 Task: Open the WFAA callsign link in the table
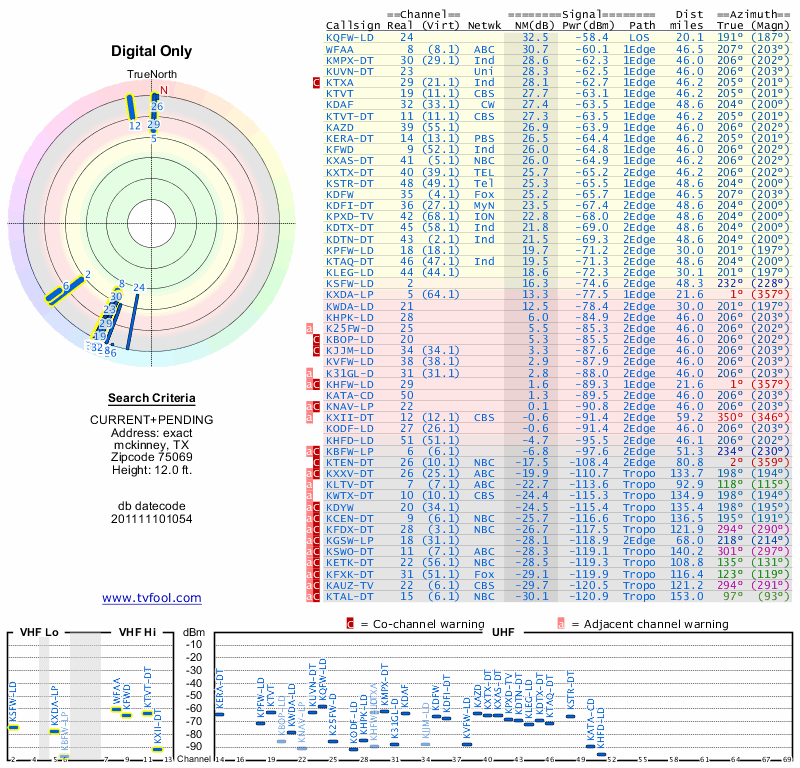pyautogui.click(x=340, y=49)
